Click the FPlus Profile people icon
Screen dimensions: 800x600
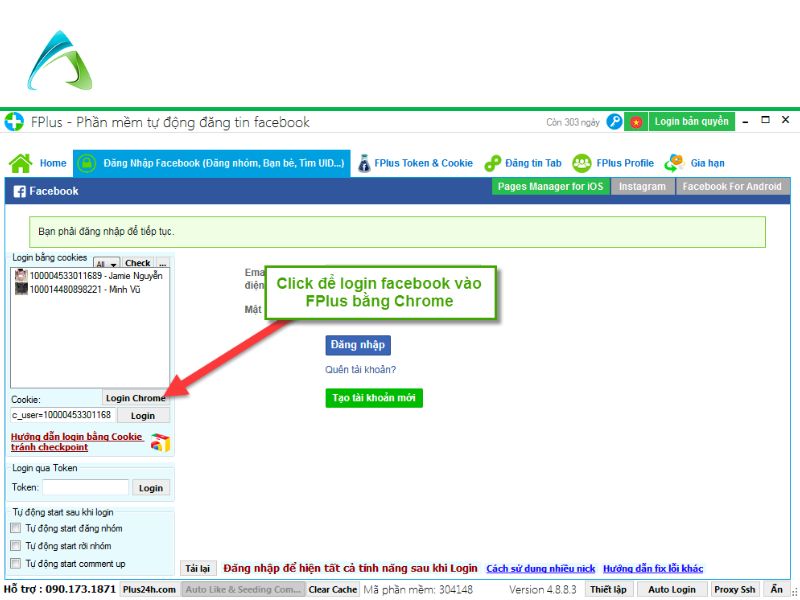pyautogui.click(x=581, y=163)
